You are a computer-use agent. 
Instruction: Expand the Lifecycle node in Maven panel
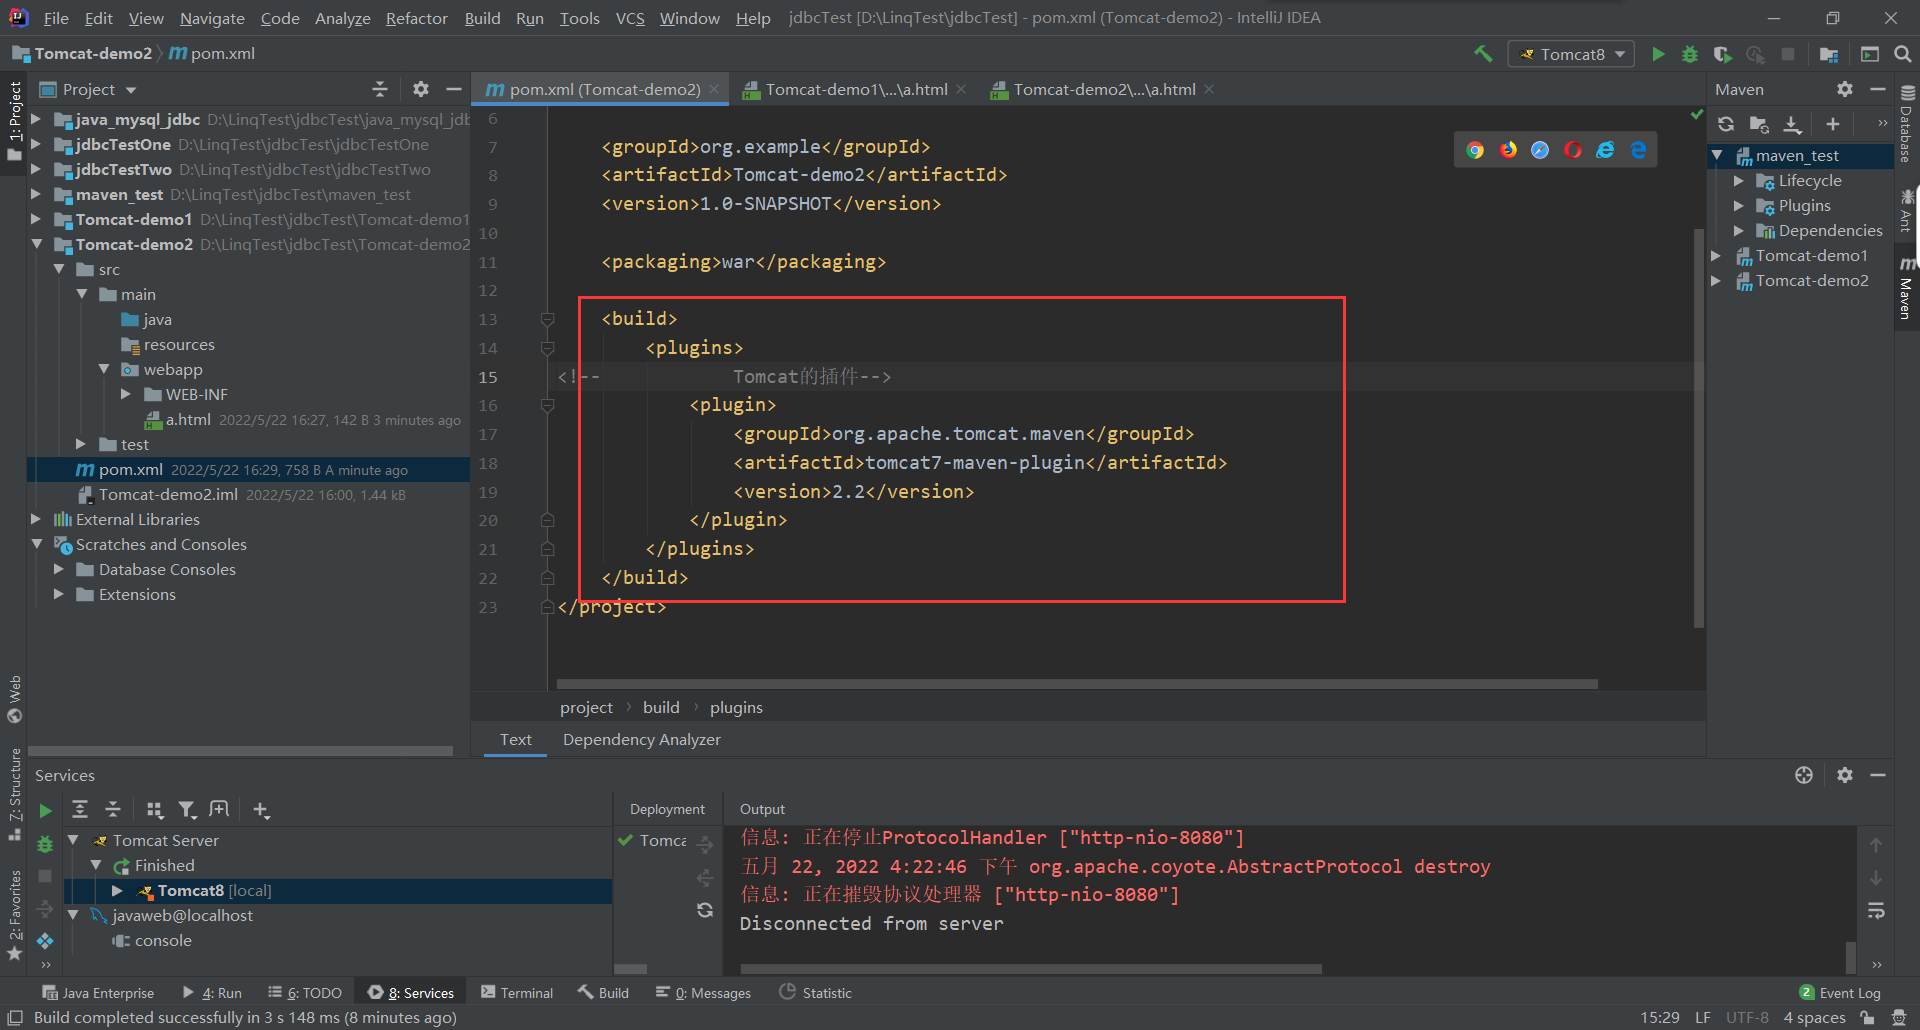pyautogui.click(x=1739, y=181)
